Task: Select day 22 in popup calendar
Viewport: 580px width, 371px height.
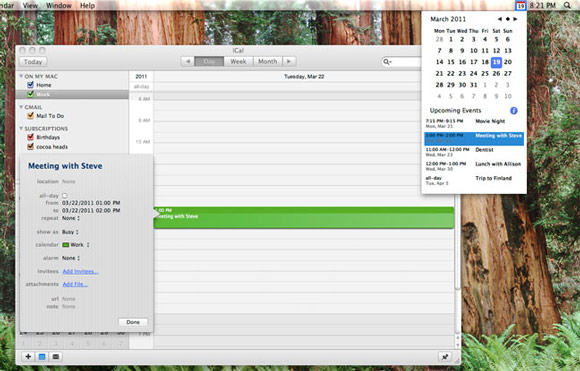Action: click(451, 74)
